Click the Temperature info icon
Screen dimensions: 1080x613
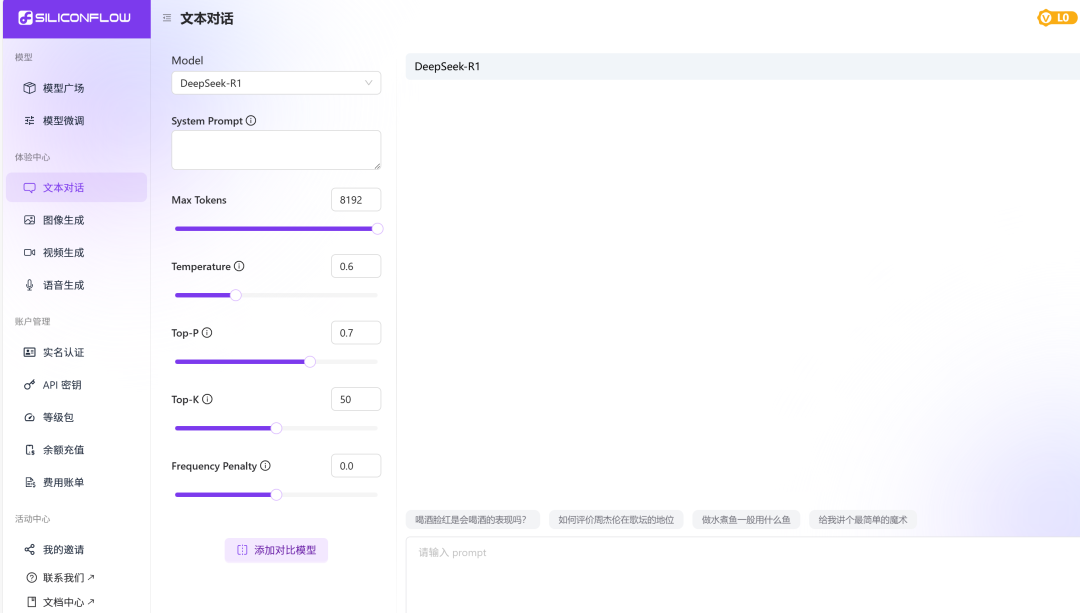pos(239,266)
